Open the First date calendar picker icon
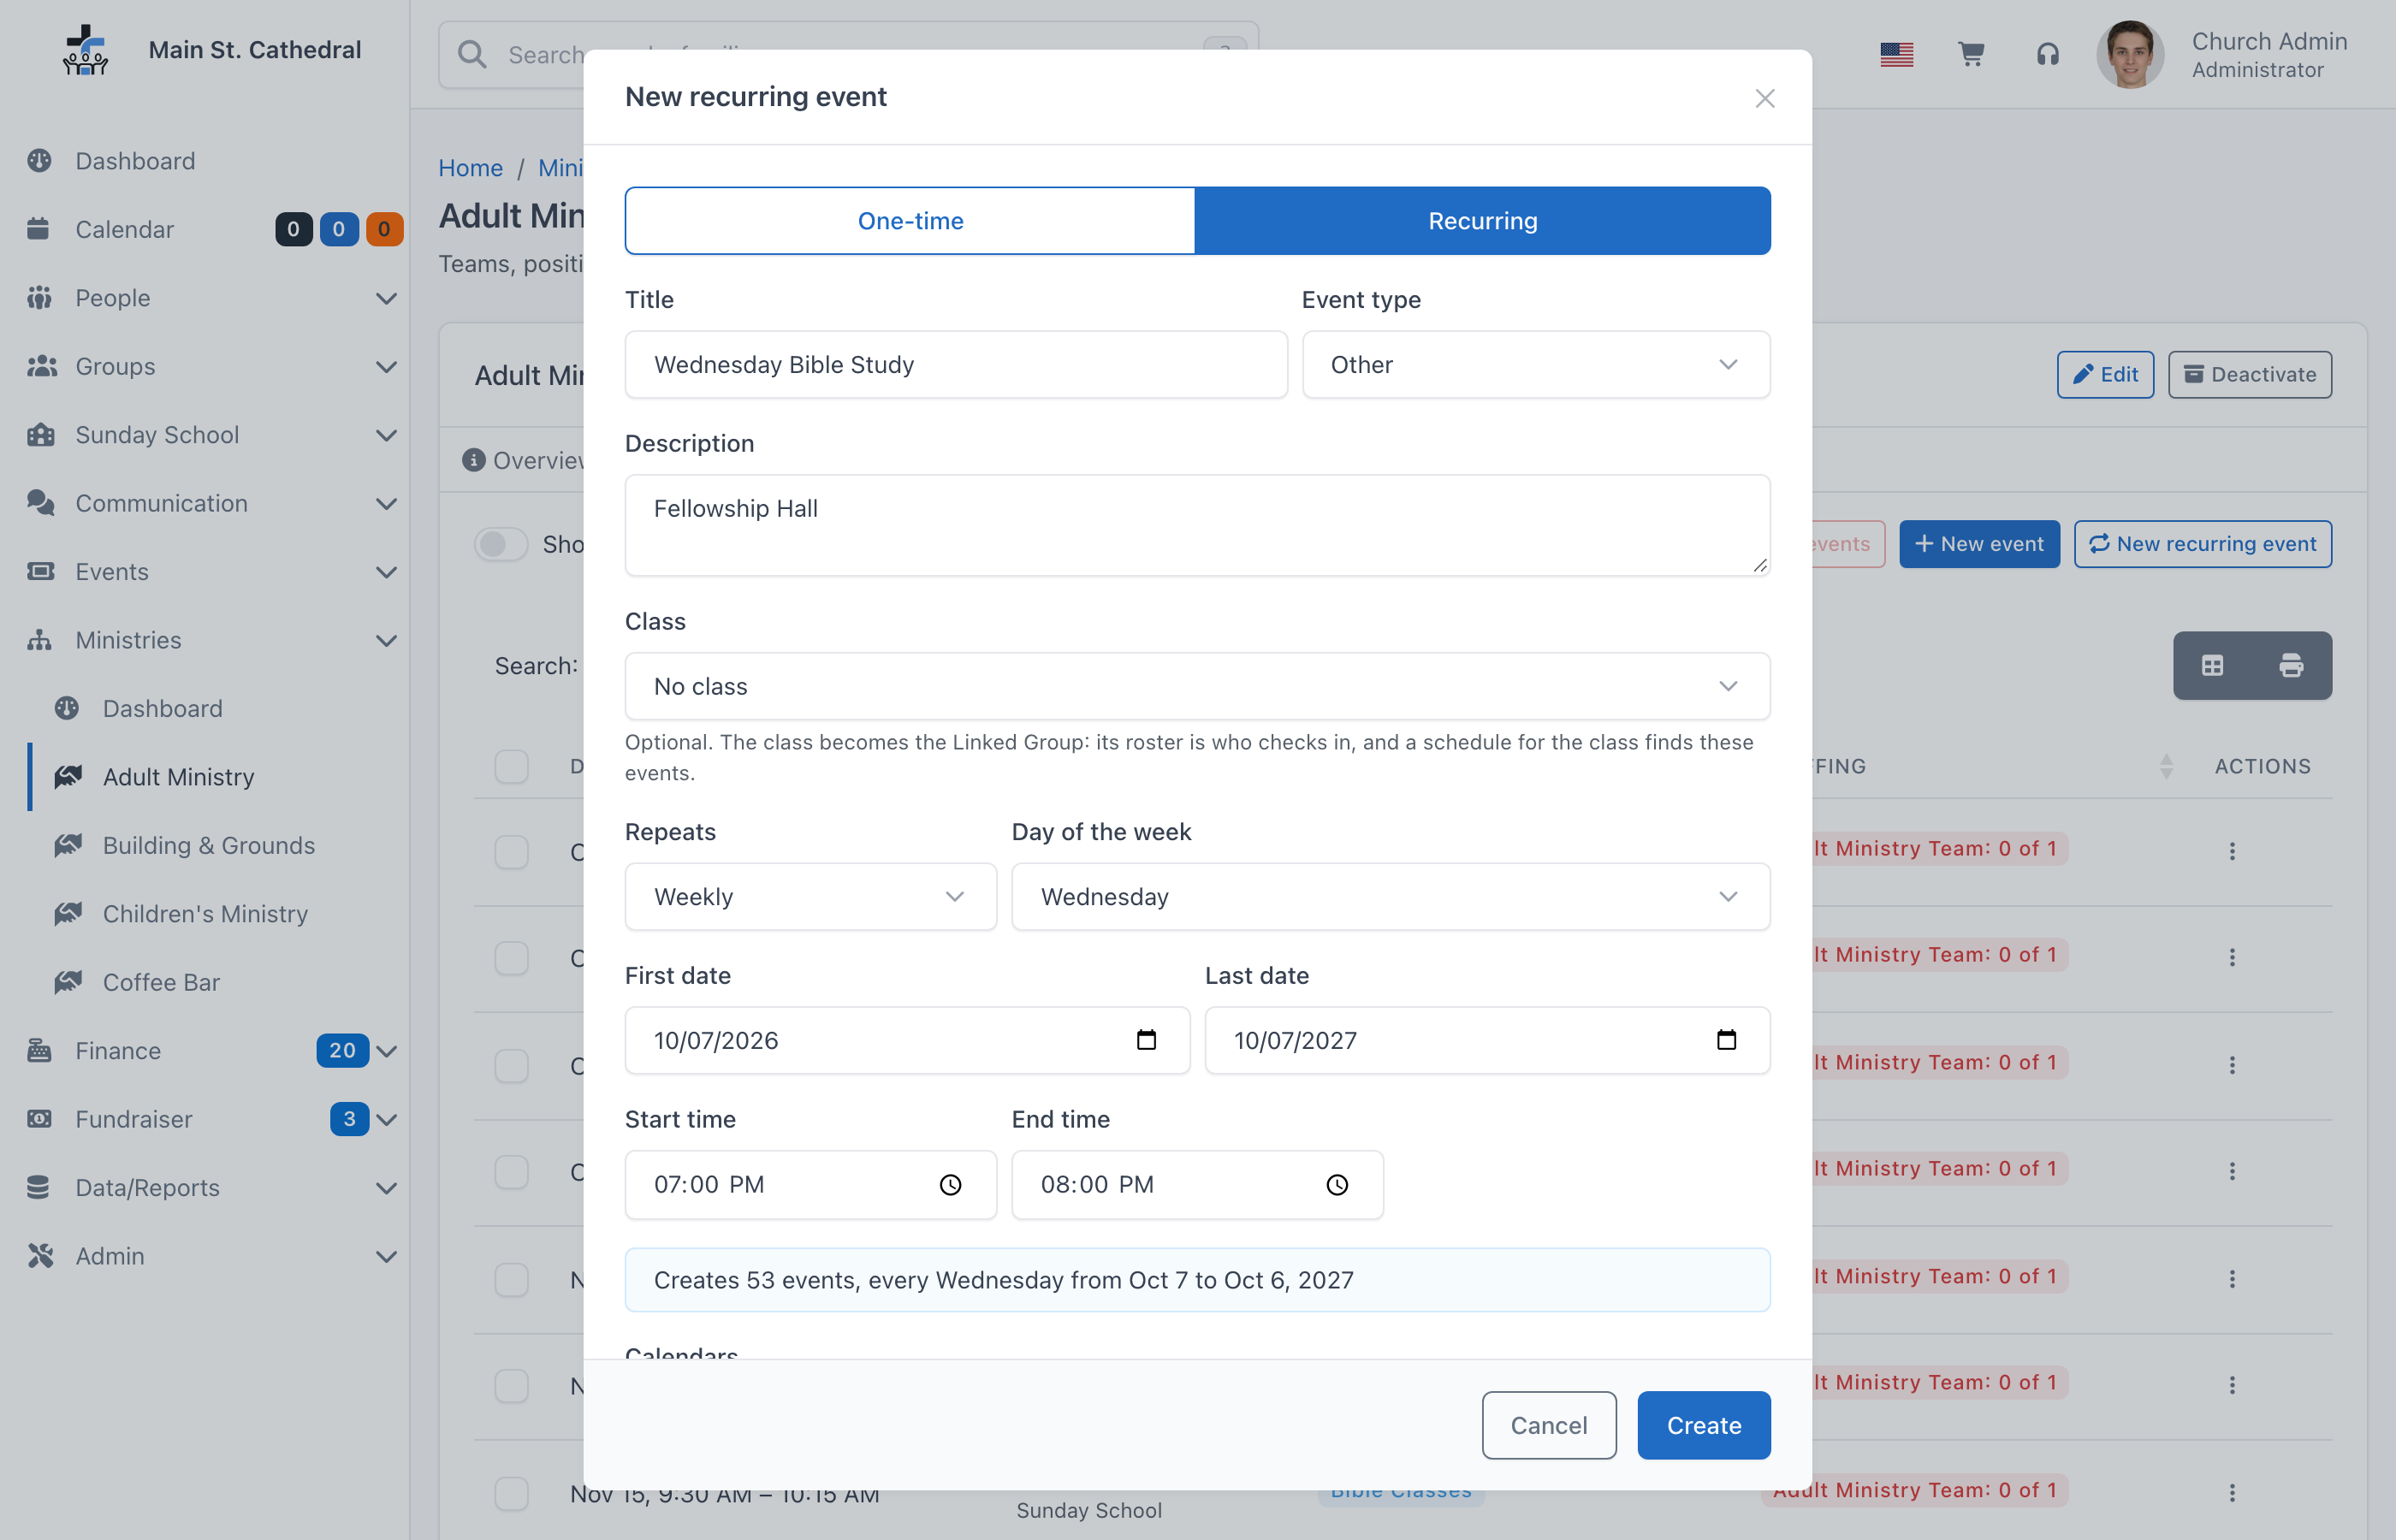The image size is (2396, 1540). [x=1146, y=1040]
